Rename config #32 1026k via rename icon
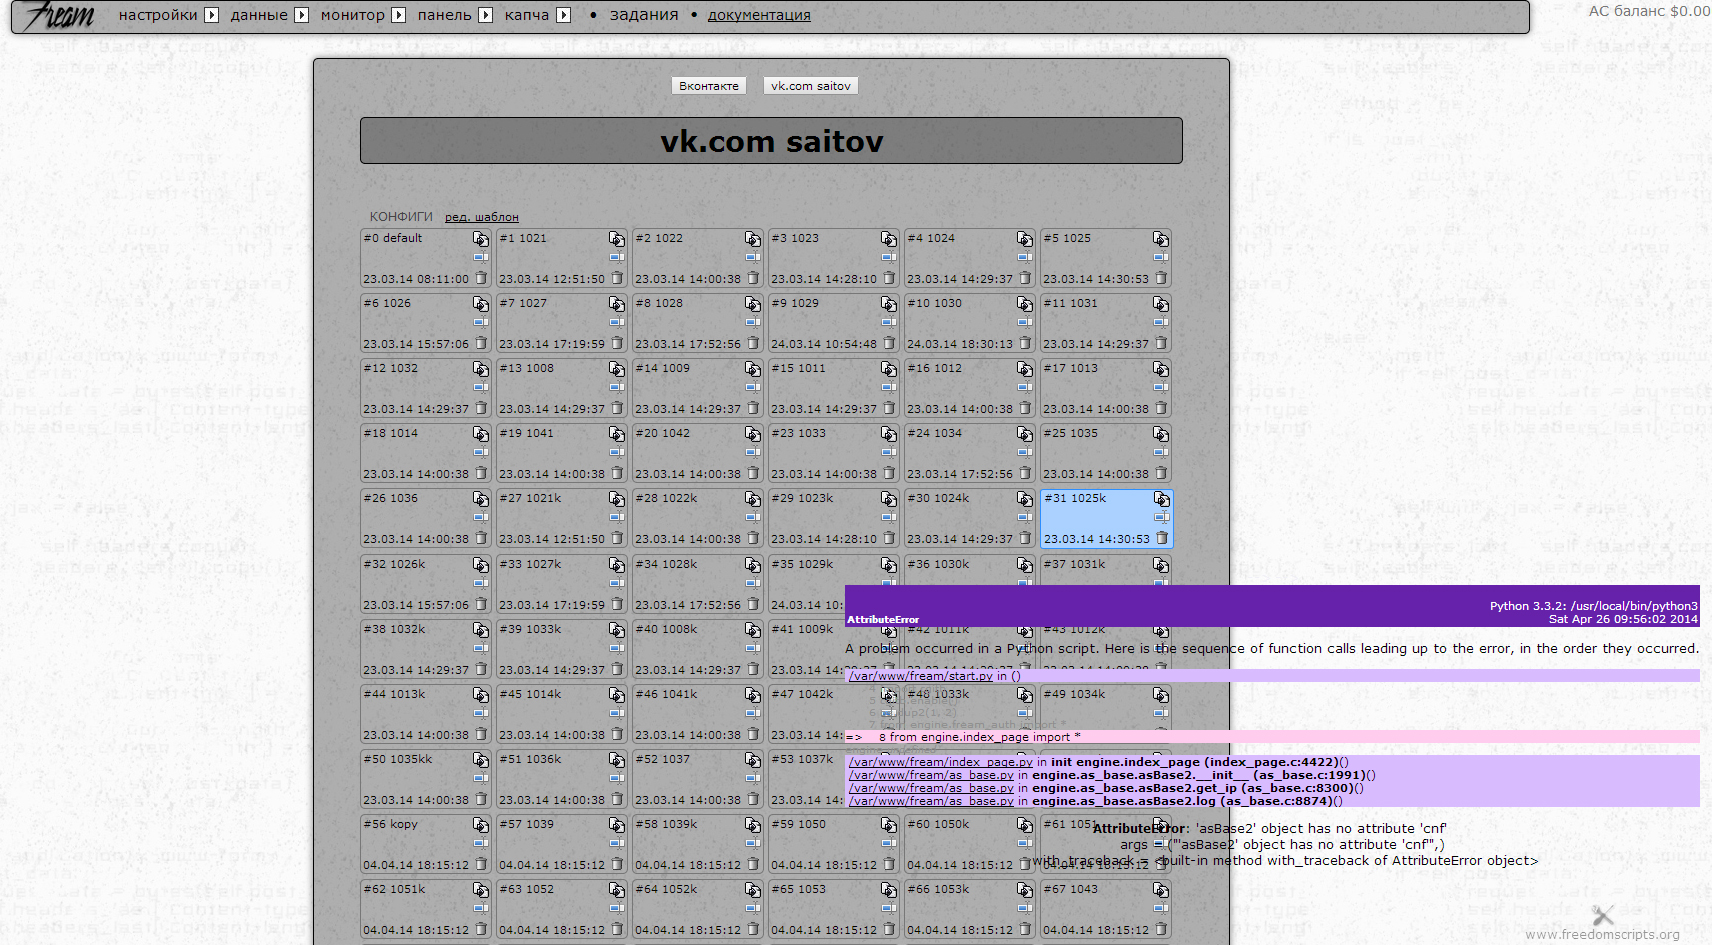 tap(481, 583)
